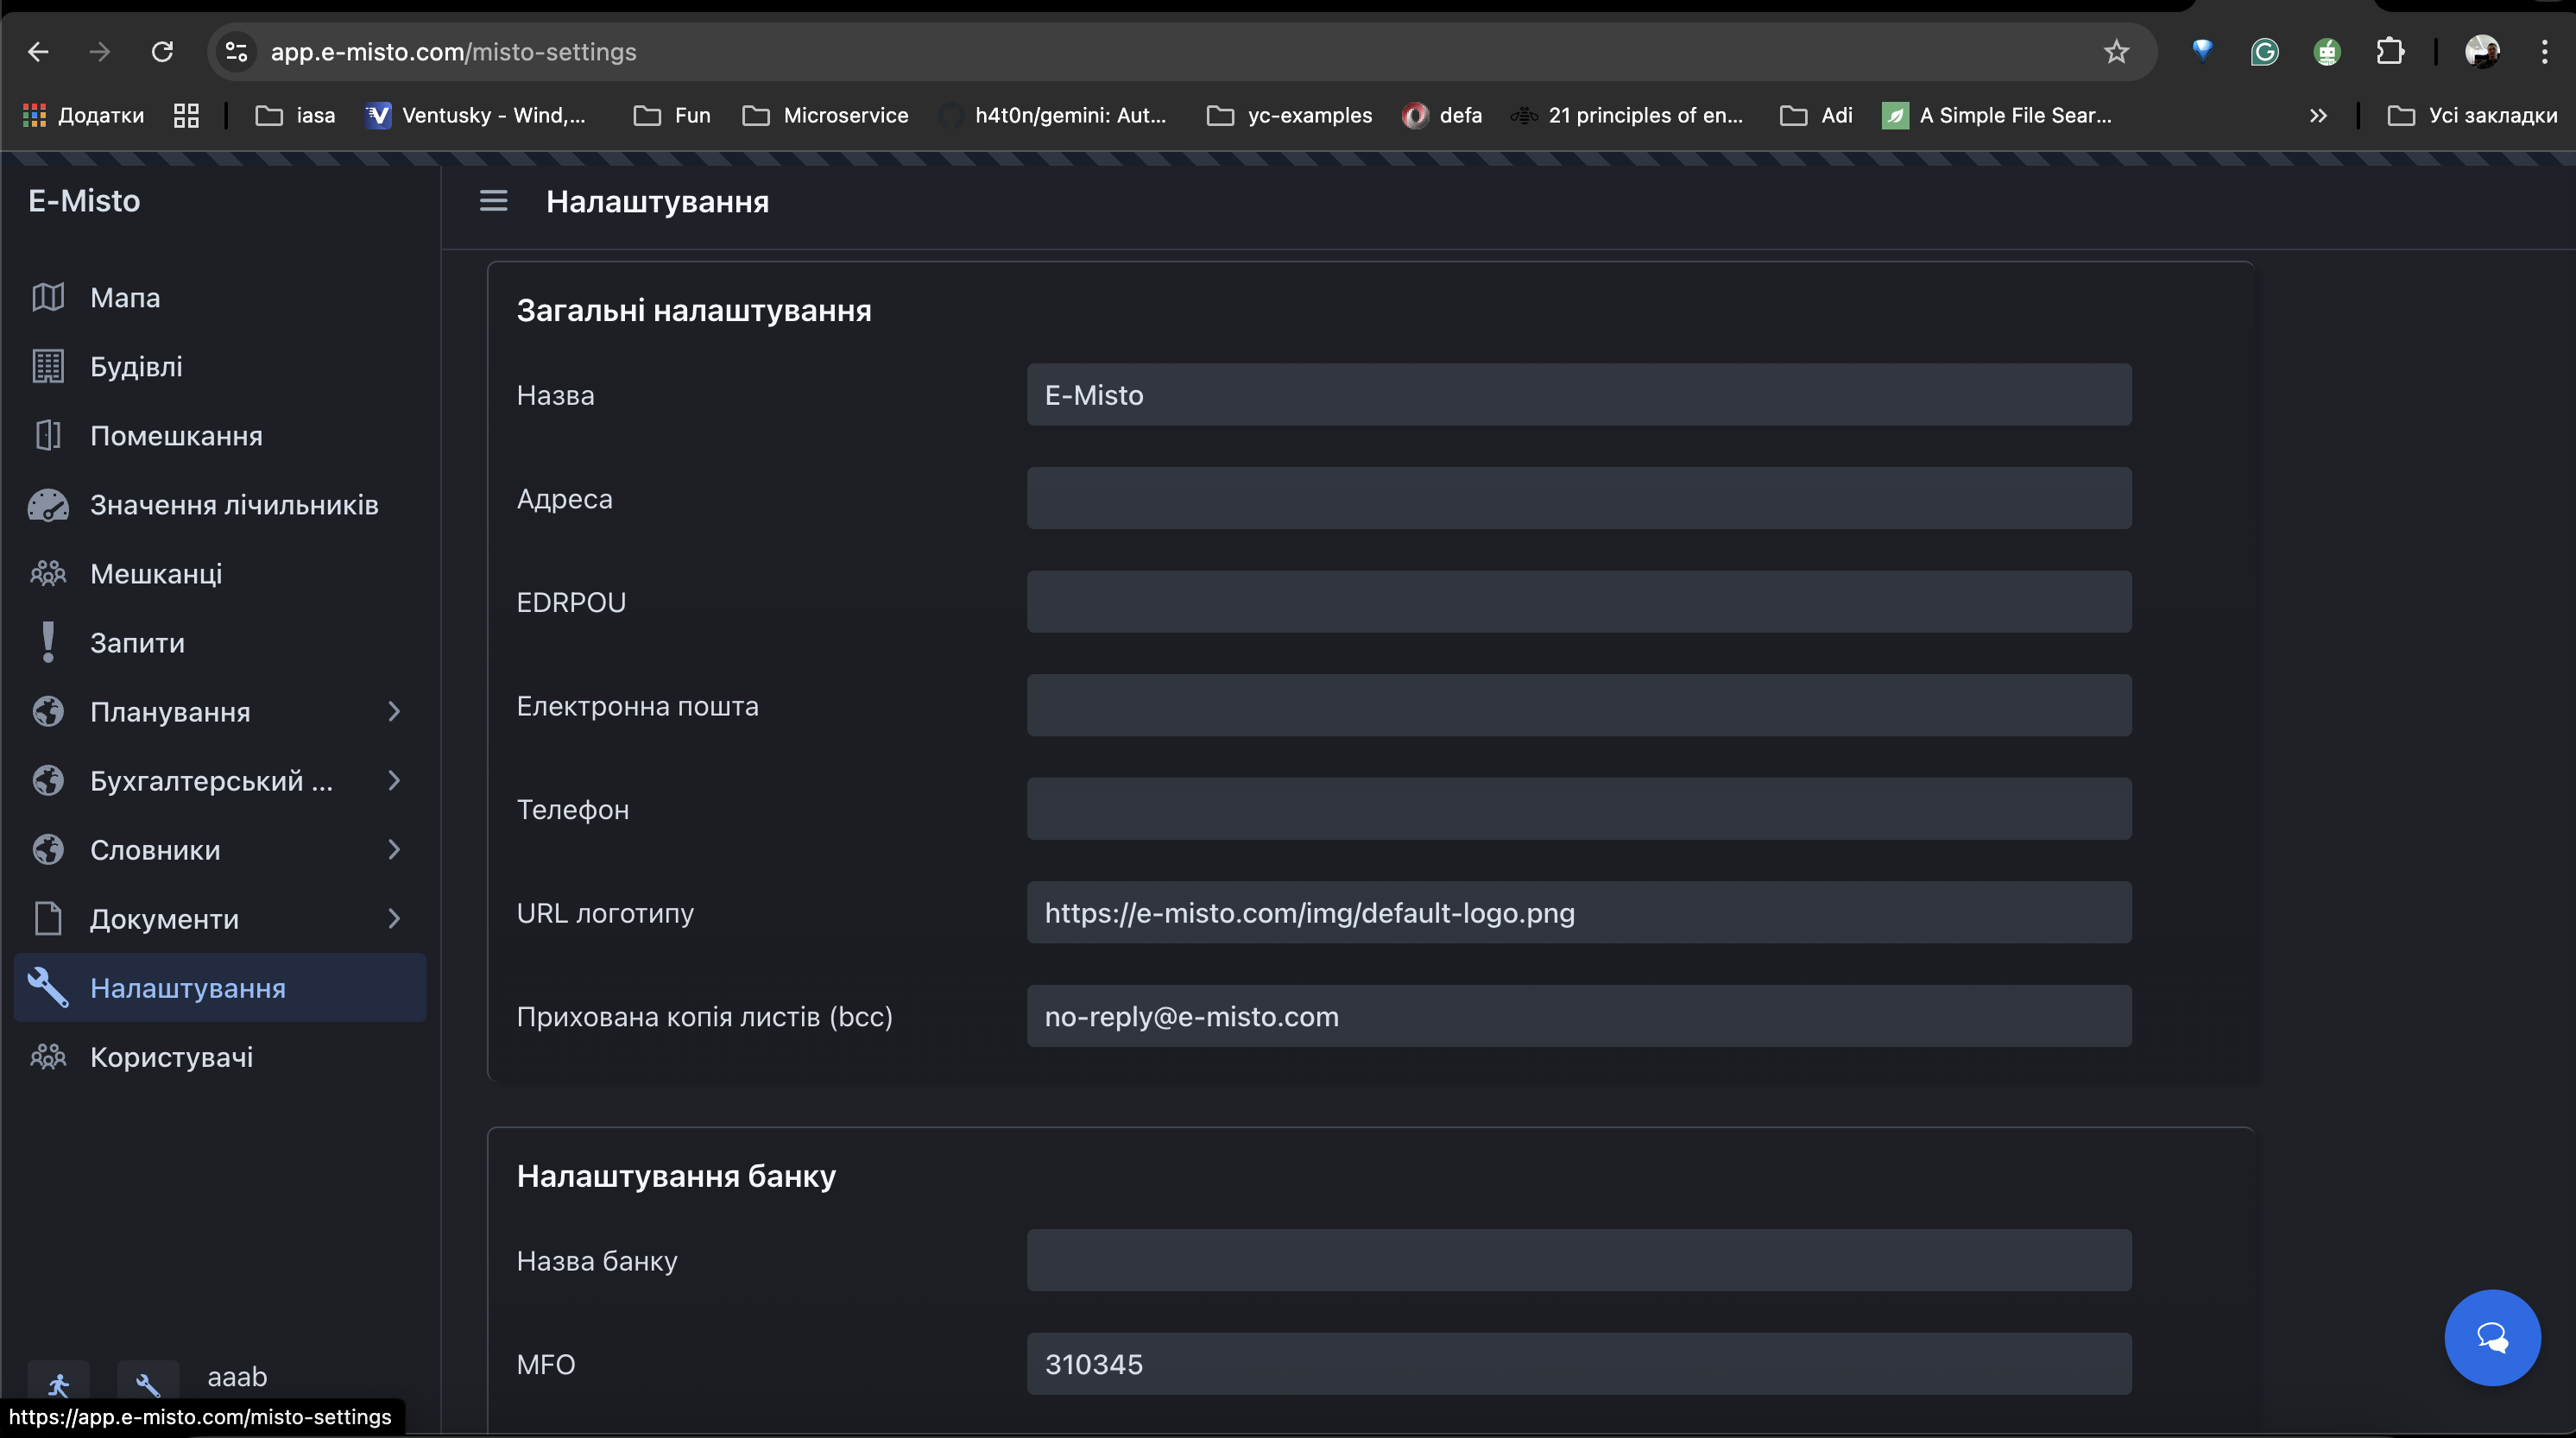This screenshot has width=2576, height=1438.
Task: Show hidden bookmarks with double-arrow
Action: (x=2318, y=115)
